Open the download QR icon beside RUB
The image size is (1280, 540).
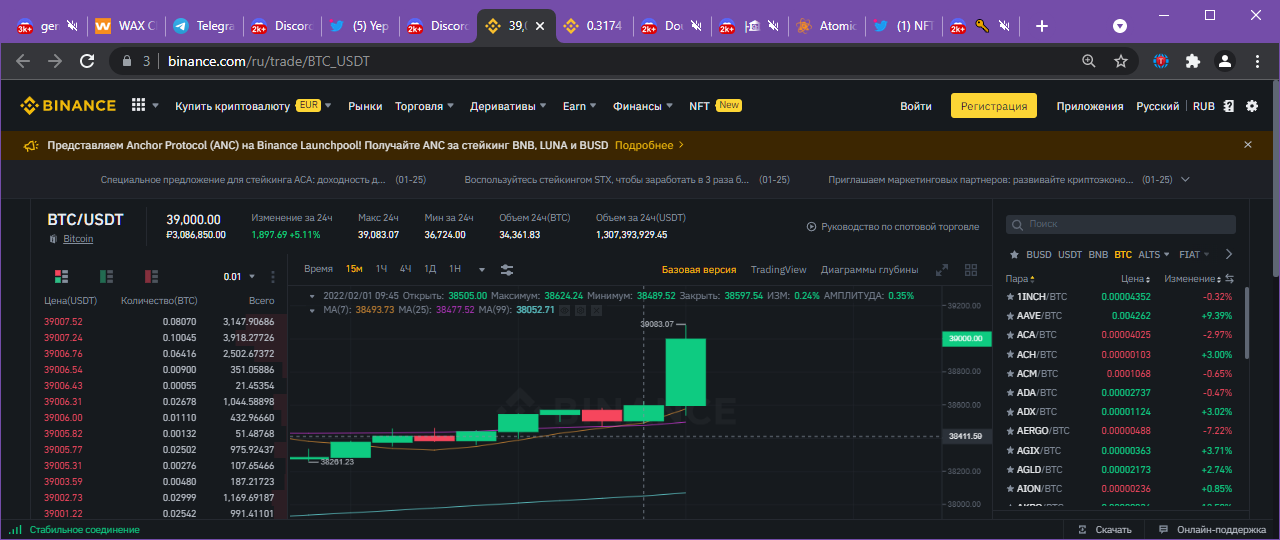coord(1229,106)
